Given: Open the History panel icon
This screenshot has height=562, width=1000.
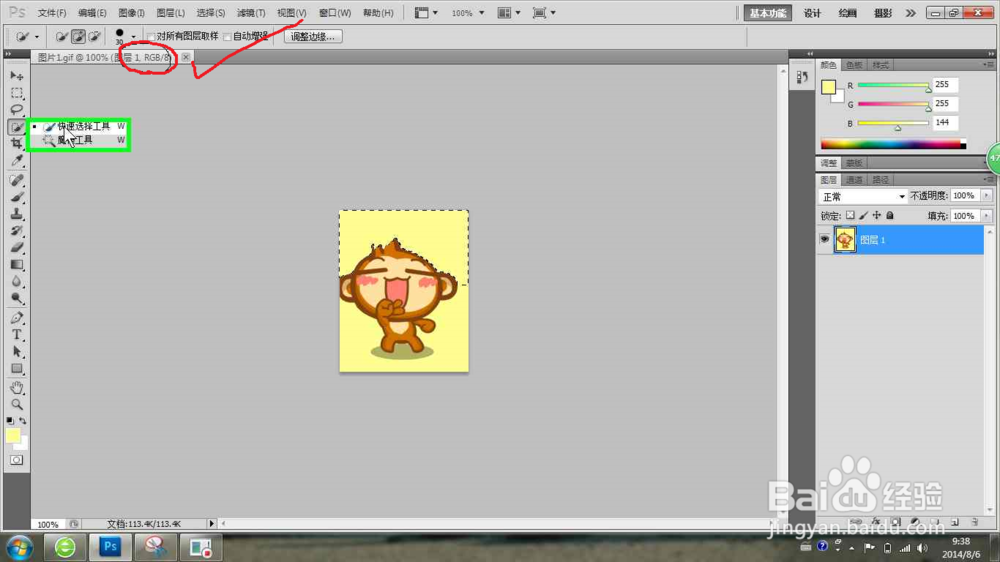Looking at the screenshot, I should pyautogui.click(x=802, y=77).
